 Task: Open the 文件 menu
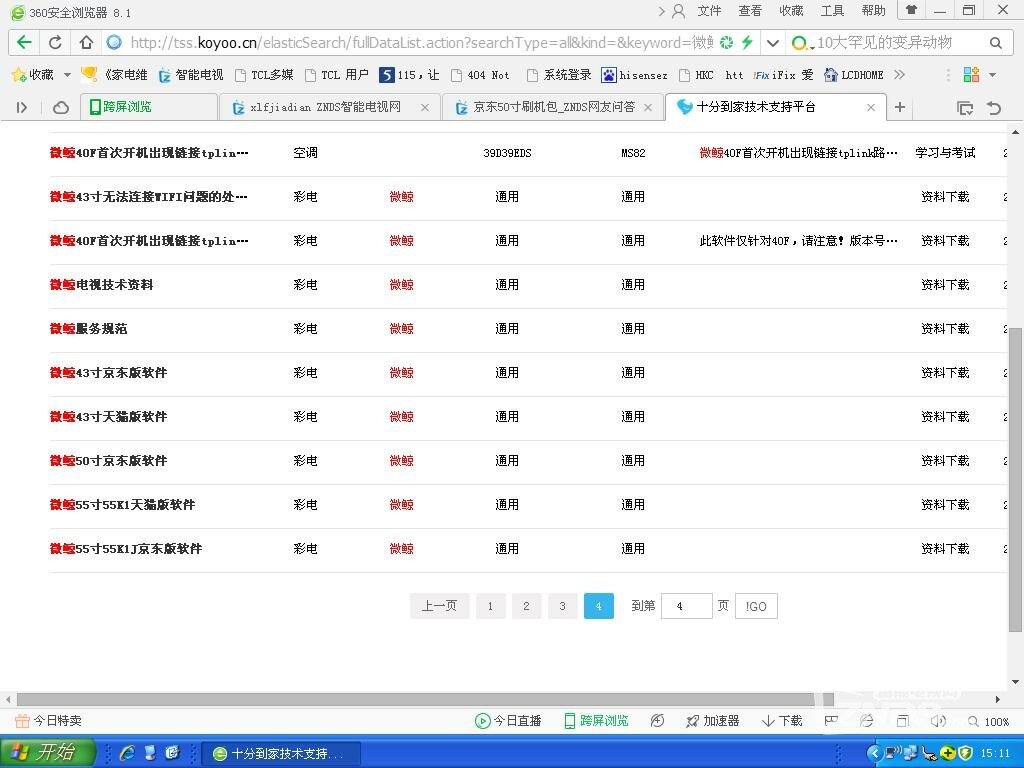click(x=709, y=11)
